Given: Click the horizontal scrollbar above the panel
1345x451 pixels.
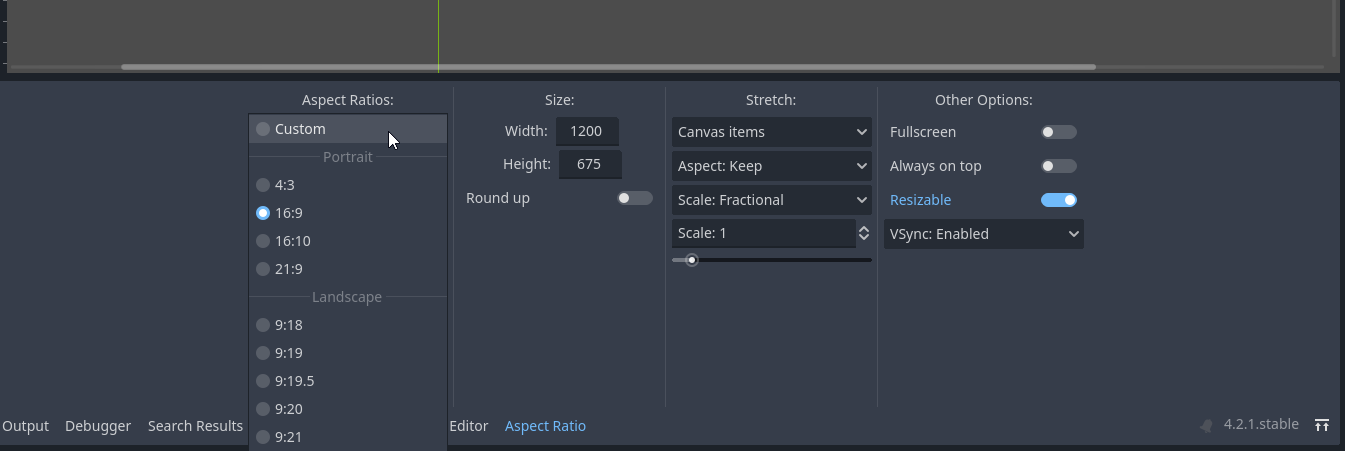Looking at the screenshot, I should click(x=608, y=67).
